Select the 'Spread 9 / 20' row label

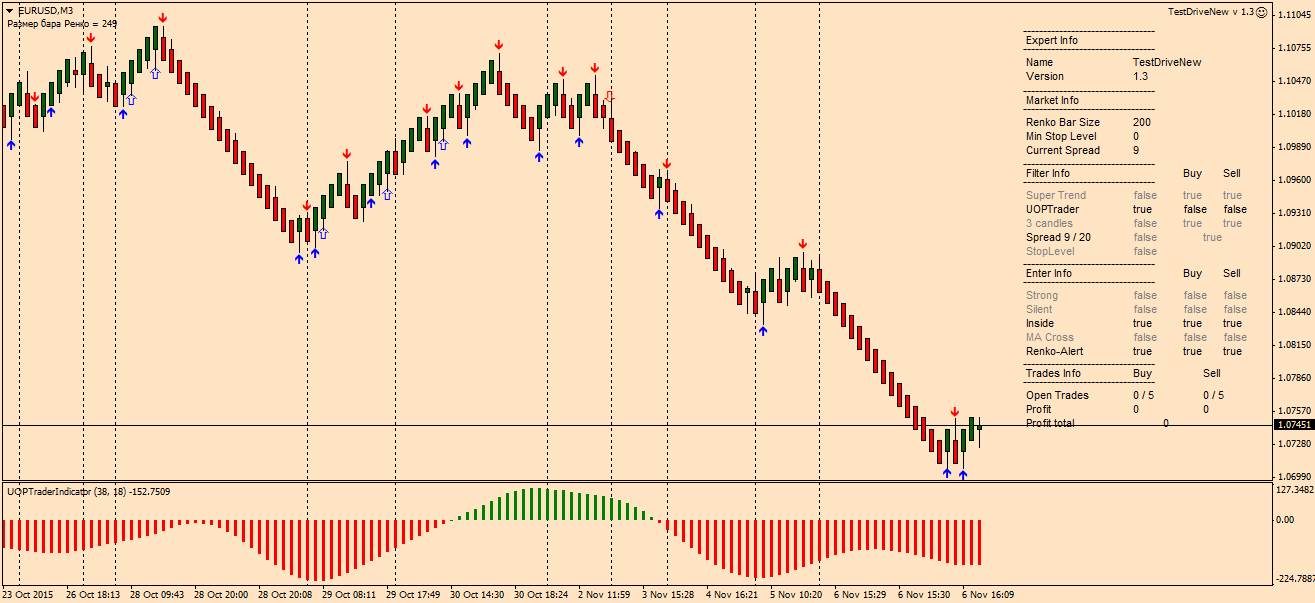click(x=1058, y=237)
